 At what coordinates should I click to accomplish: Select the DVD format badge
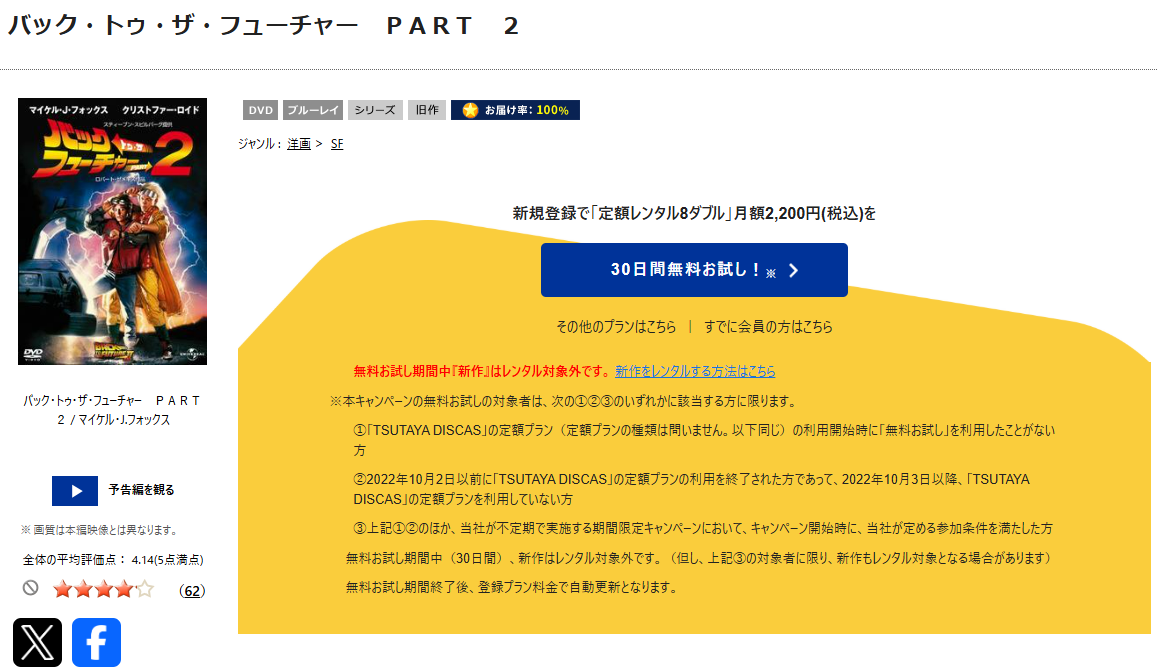click(259, 110)
